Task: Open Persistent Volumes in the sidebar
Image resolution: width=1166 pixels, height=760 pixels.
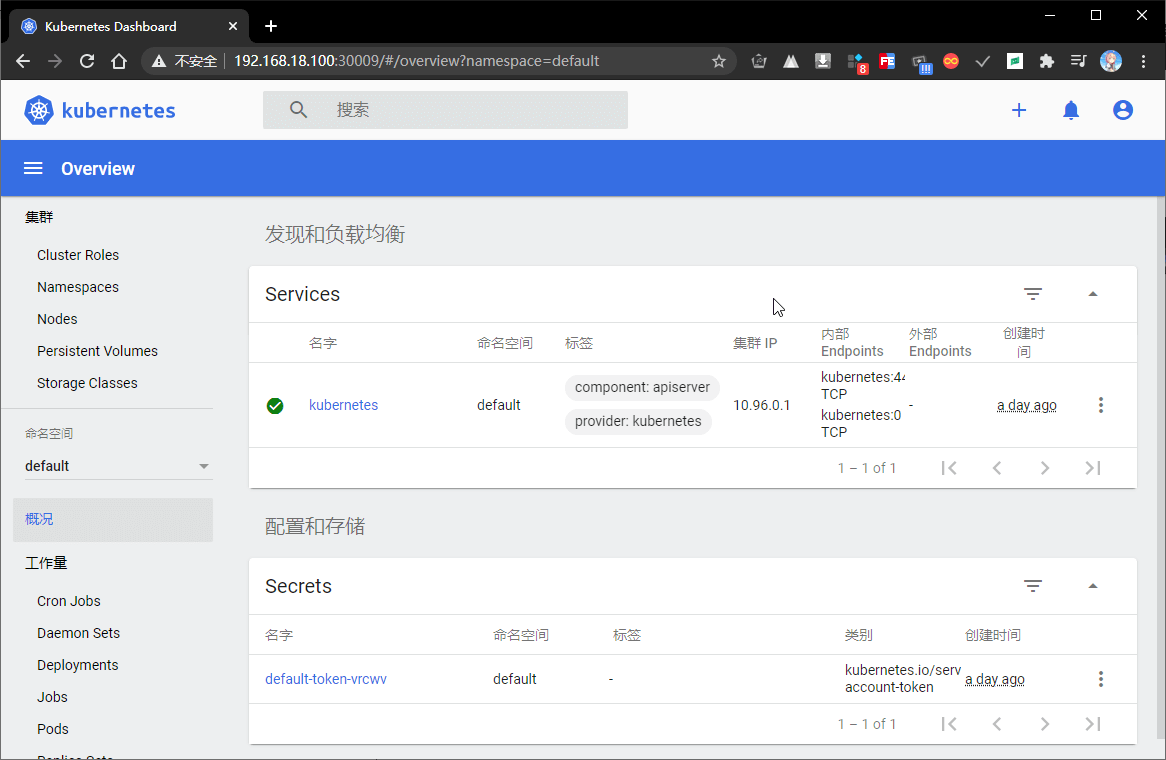Action: pyautogui.click(x=97, y=351)
